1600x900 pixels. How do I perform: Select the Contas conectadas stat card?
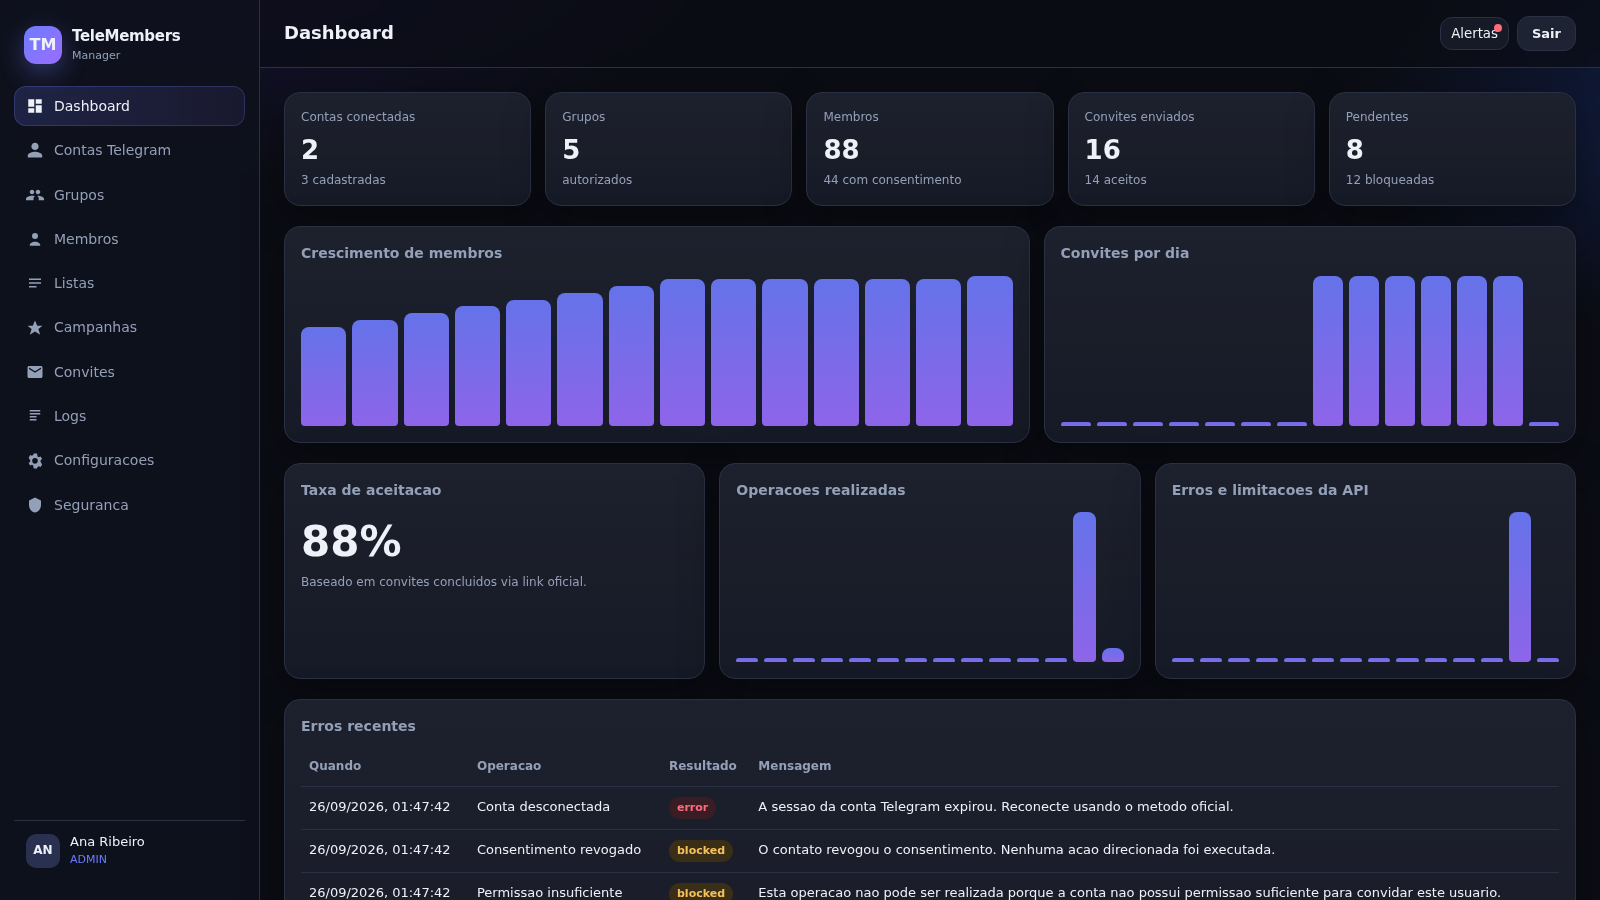(407, 149)
